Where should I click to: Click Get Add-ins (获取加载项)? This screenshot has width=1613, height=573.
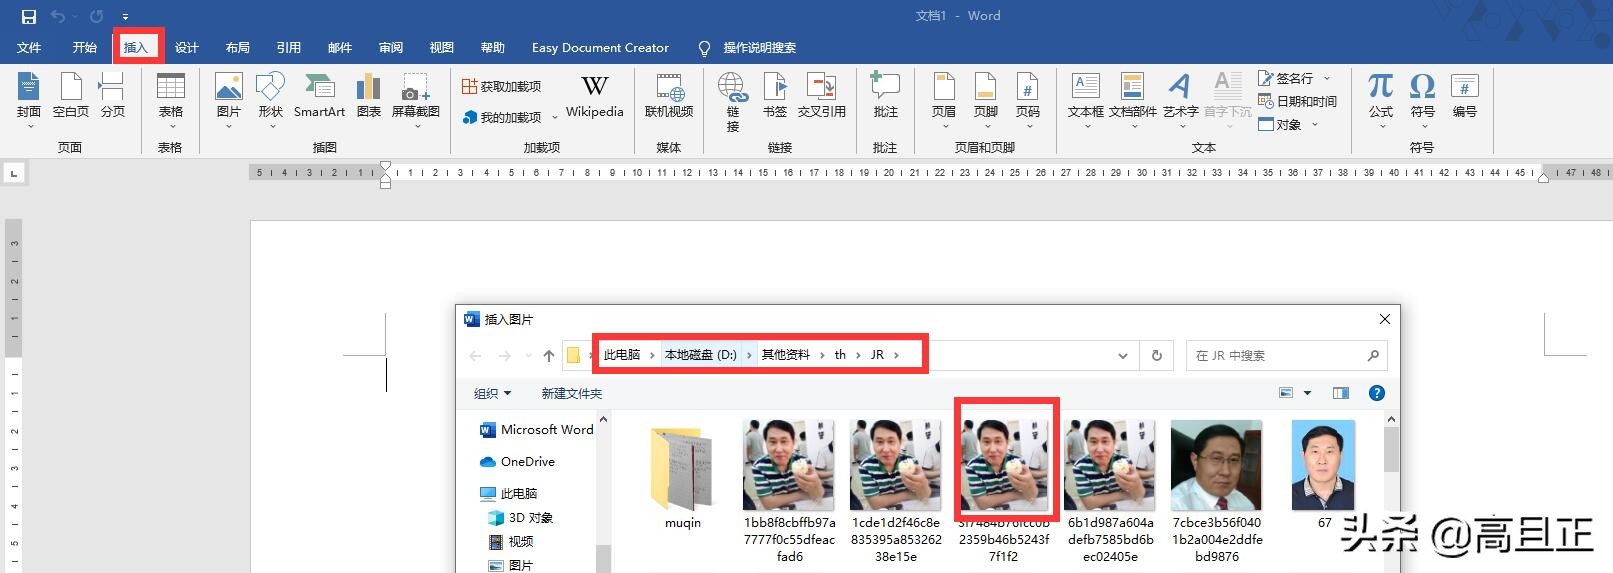coord(501,87)
